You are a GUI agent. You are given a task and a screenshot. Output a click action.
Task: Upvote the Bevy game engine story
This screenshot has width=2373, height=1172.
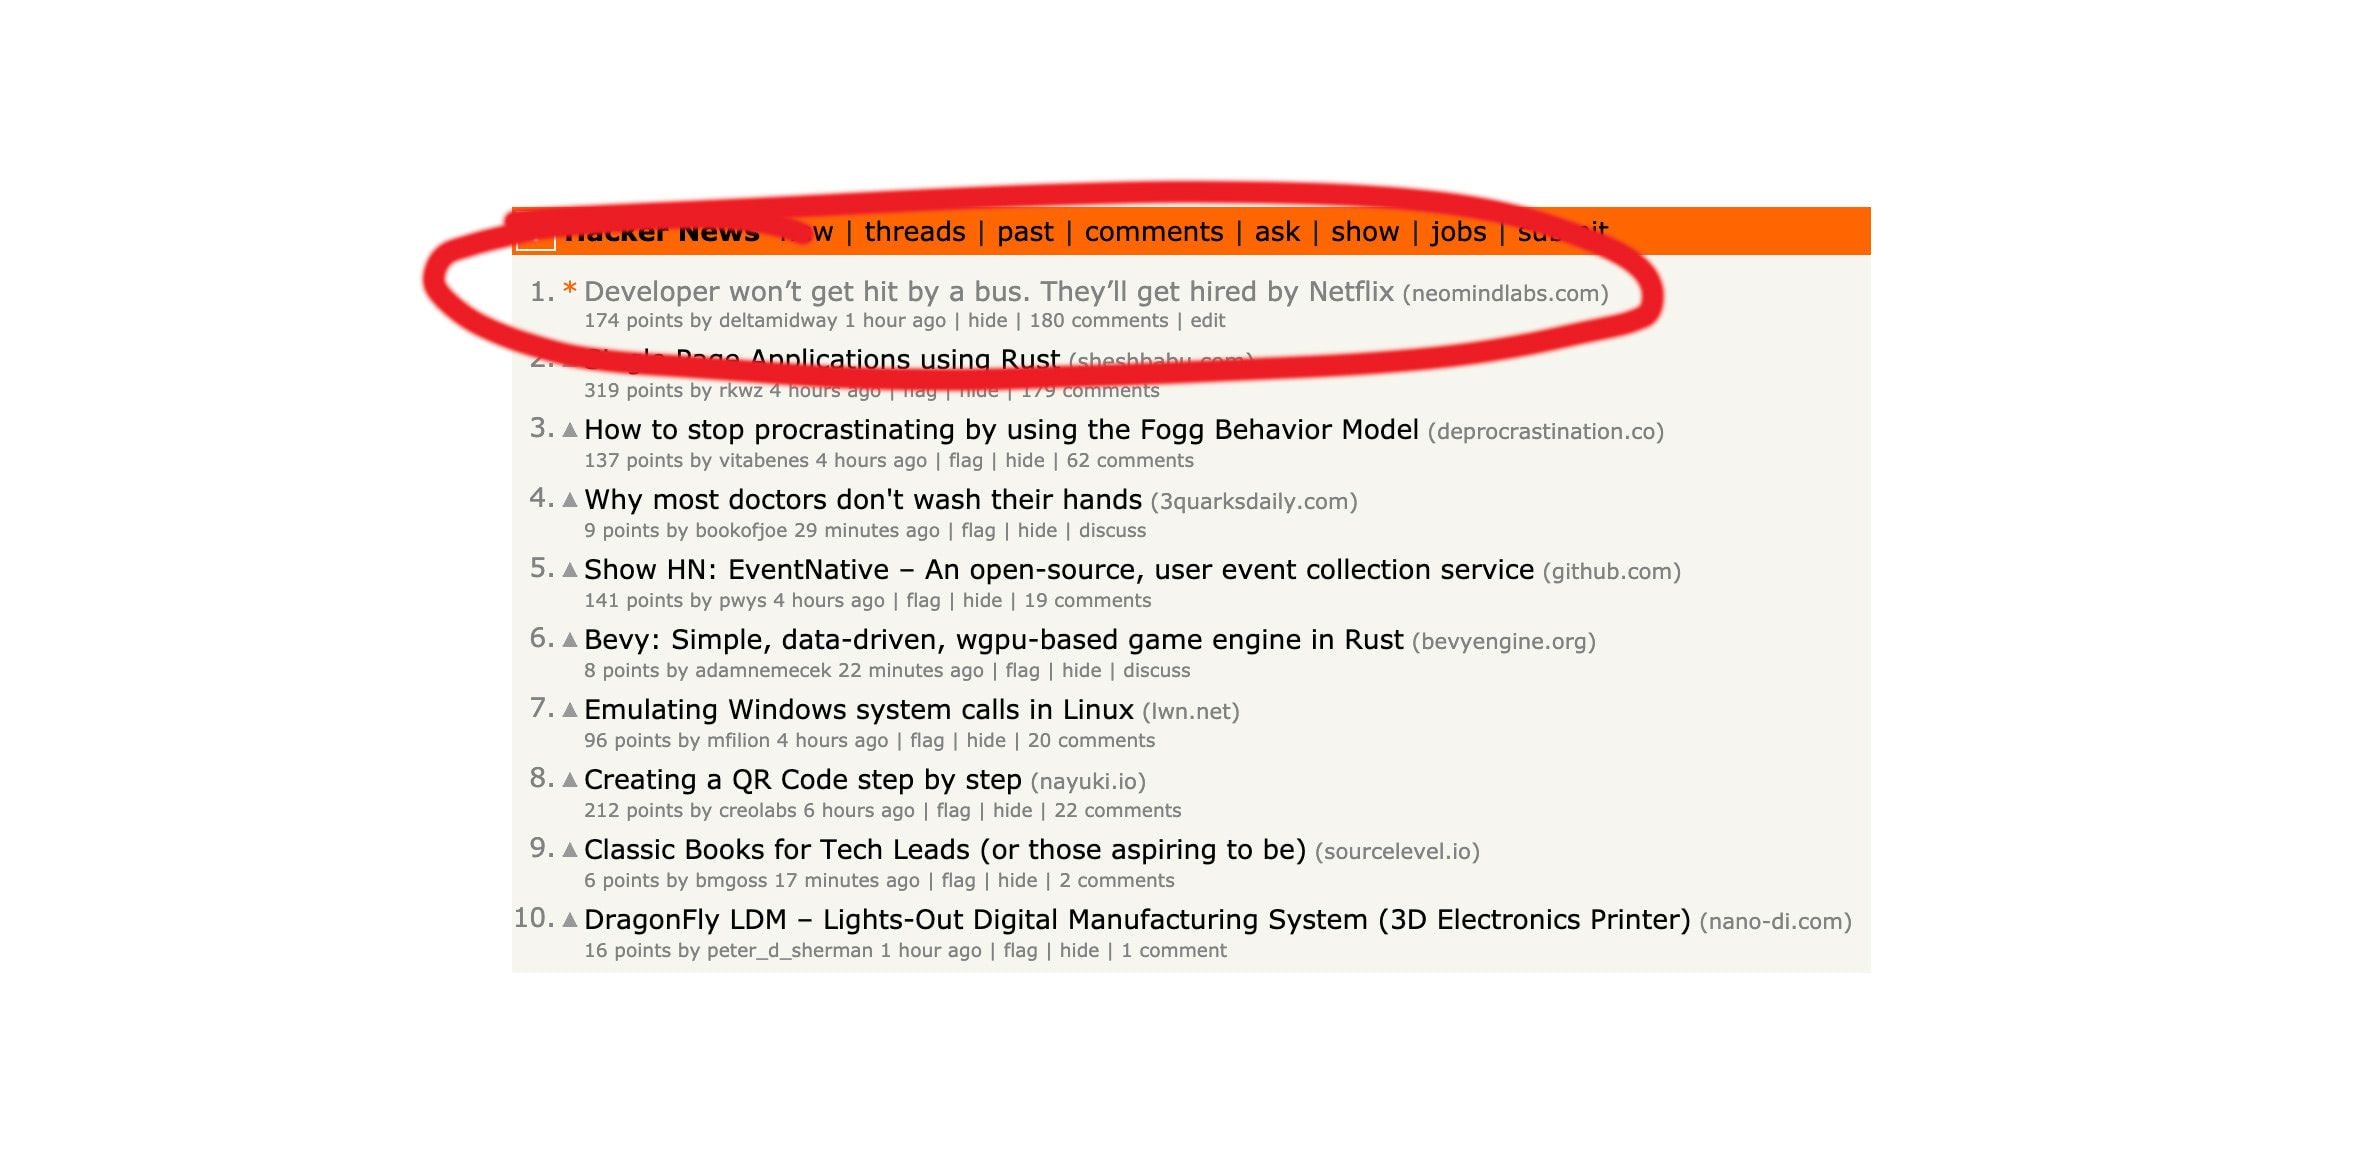point(570,640)
